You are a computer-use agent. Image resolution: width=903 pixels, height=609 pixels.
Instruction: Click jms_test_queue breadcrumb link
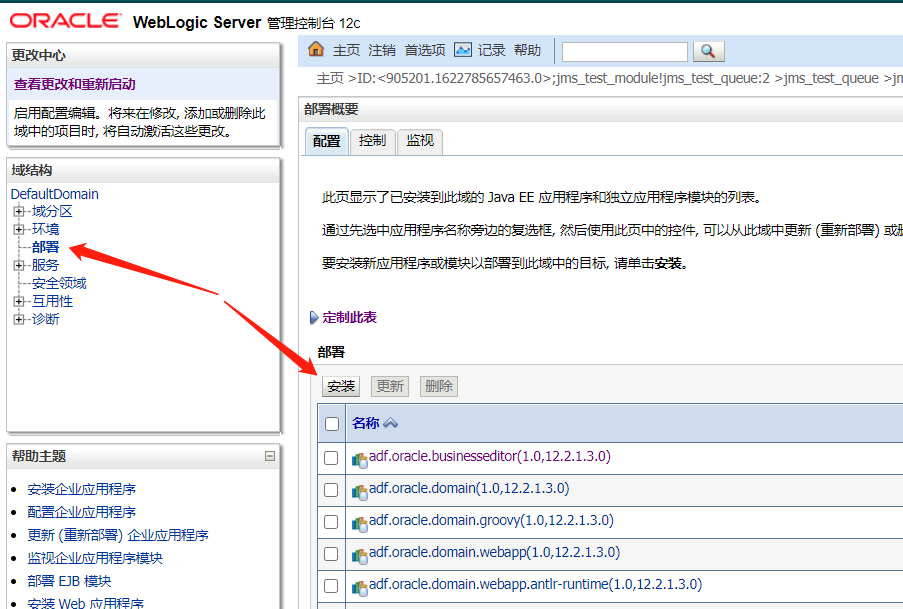pyautogui.click(x=831, y=78)
